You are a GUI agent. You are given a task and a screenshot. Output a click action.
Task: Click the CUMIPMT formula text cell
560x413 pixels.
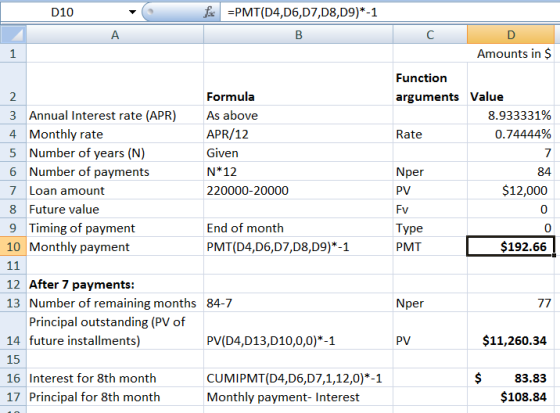[x=299, y=378]
